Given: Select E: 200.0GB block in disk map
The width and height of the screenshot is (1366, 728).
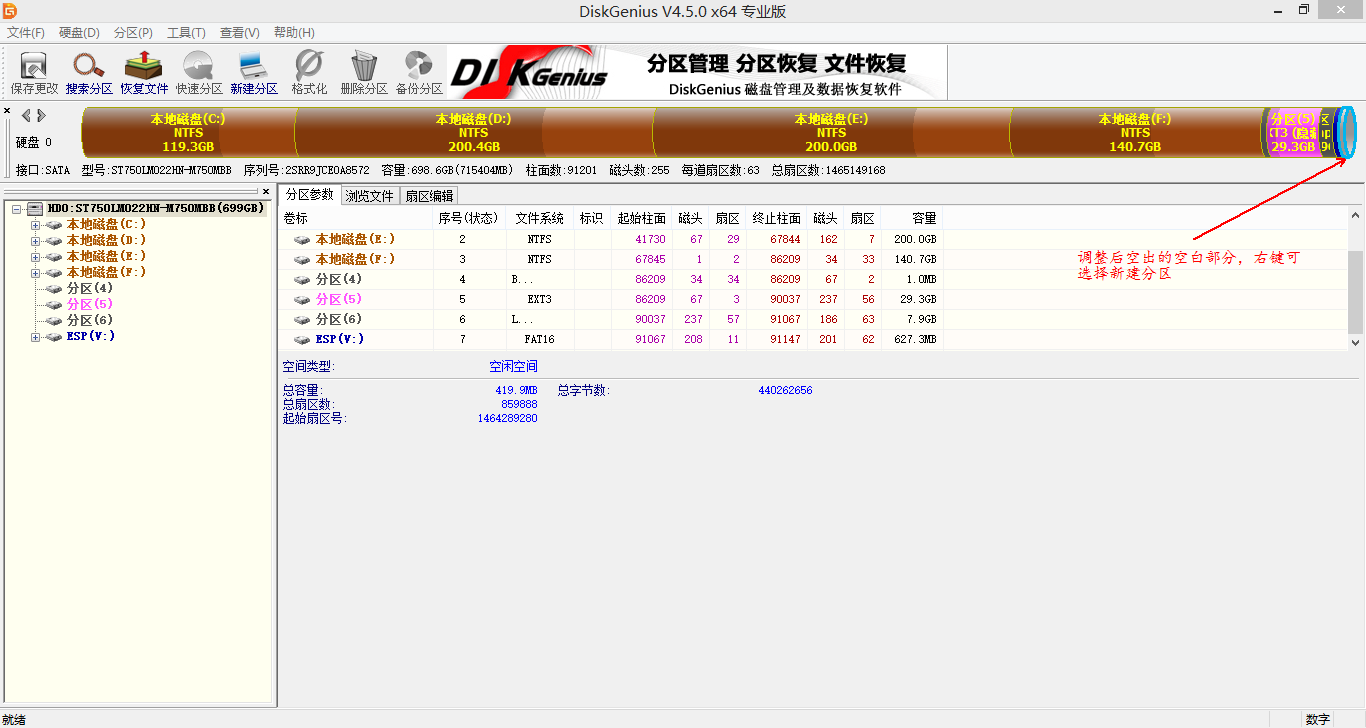Looking at the screenshot, I should tap(831, 132).
